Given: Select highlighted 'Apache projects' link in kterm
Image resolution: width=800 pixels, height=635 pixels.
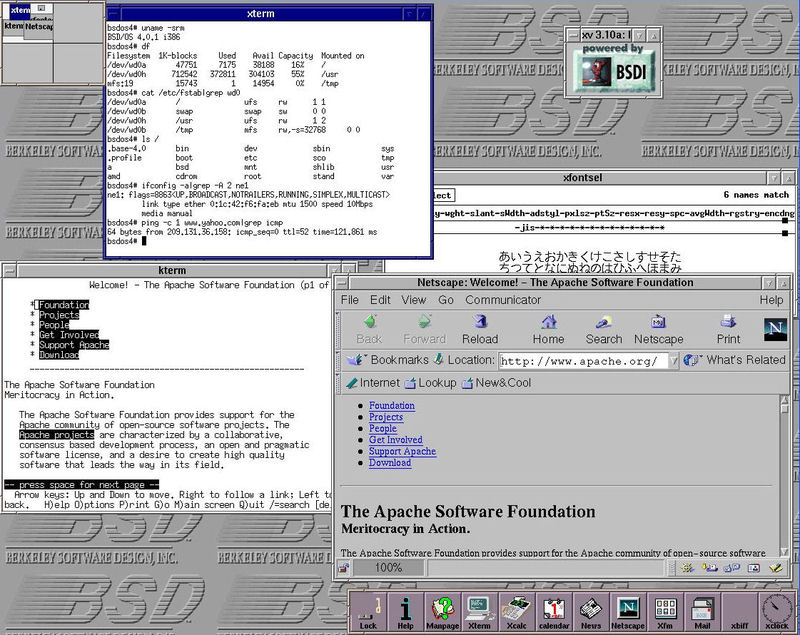Looking at the screenshot, I should click(x=57, y=435).
